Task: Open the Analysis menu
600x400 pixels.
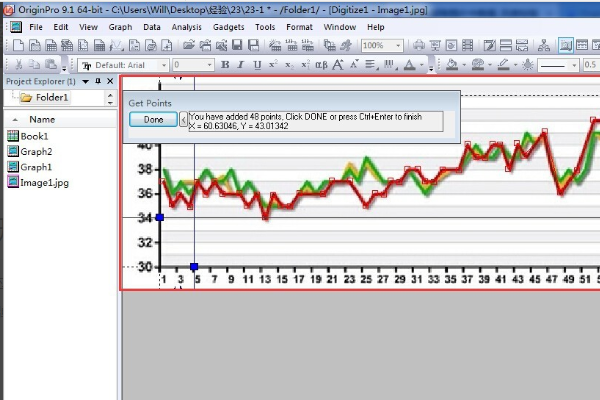Action: click(x=186, y=27)
